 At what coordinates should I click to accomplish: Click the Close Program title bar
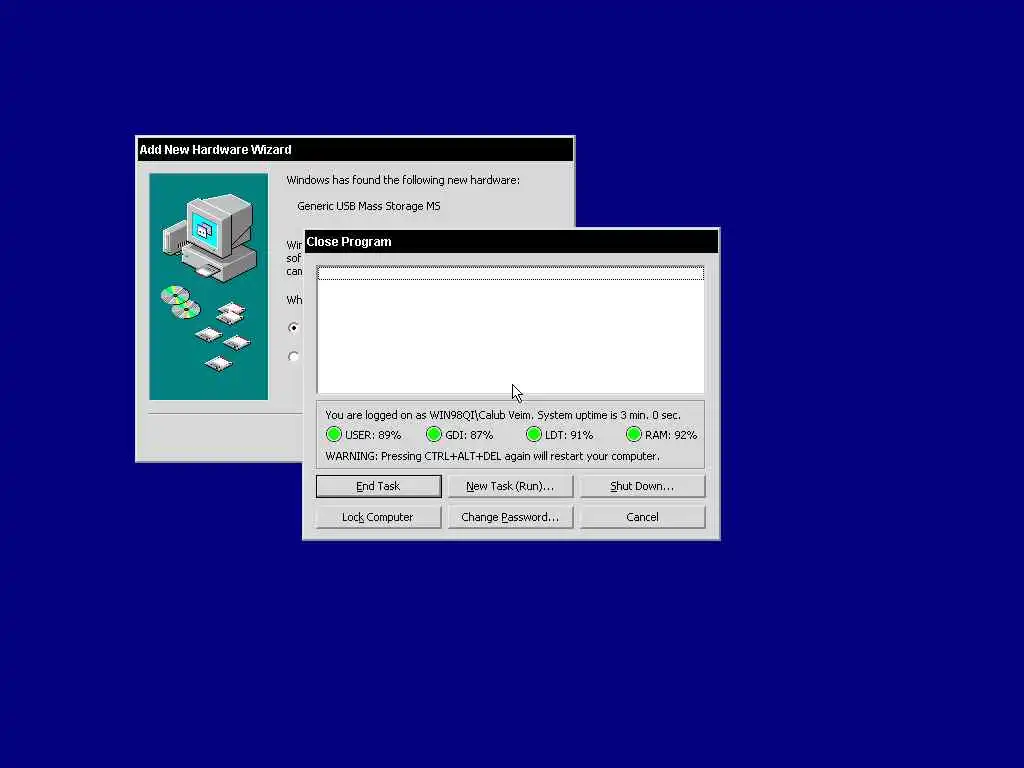(x=511, y=242)
